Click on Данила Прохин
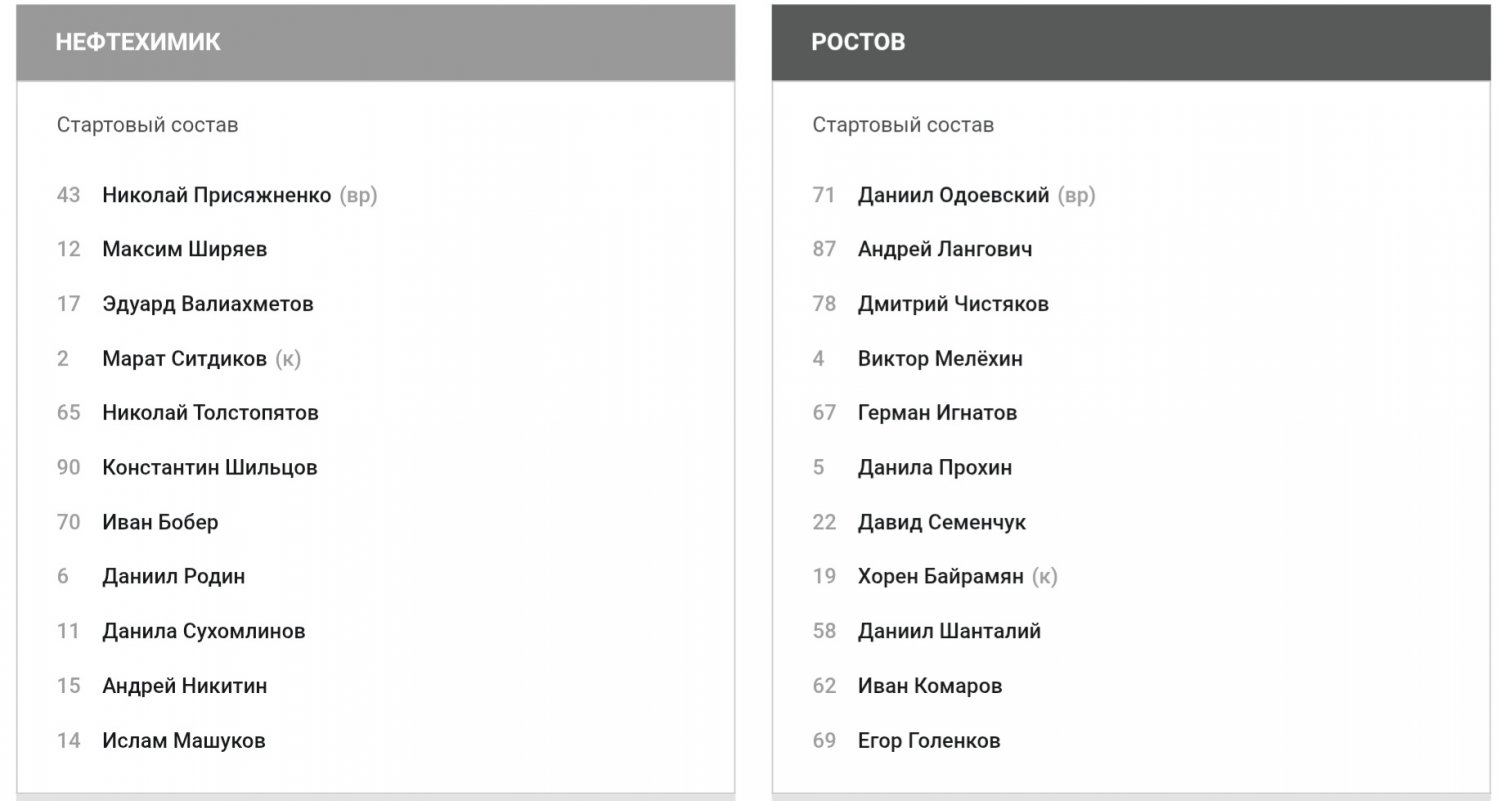 934,467
